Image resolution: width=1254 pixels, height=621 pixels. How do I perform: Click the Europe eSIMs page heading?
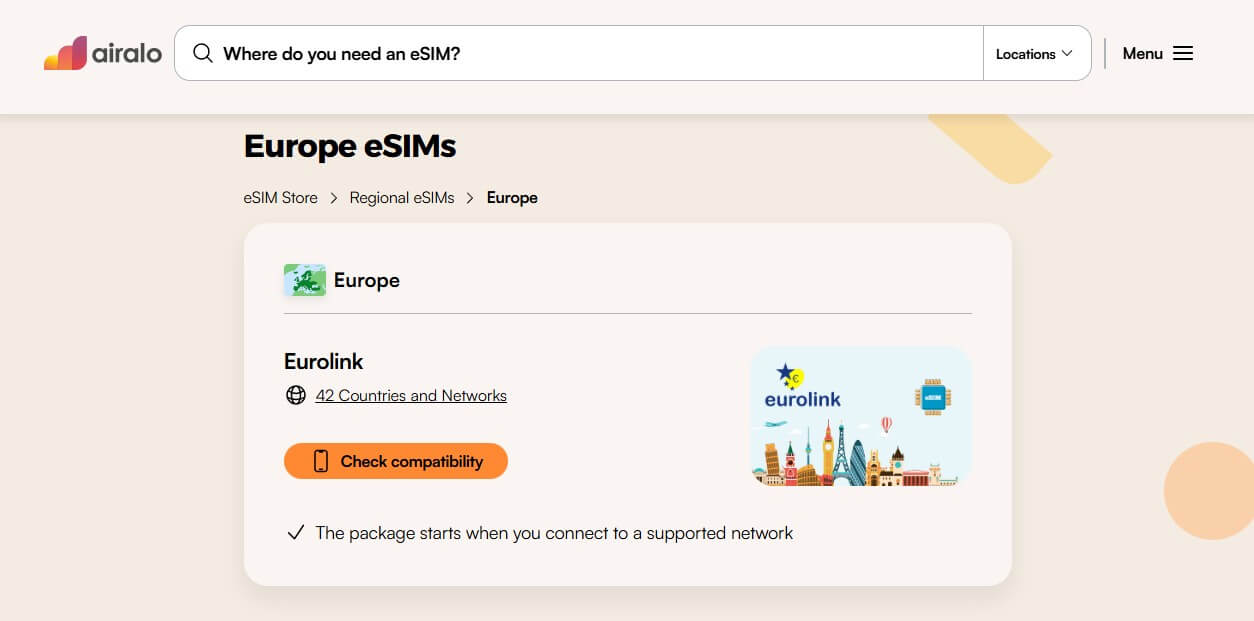[350, 146]
